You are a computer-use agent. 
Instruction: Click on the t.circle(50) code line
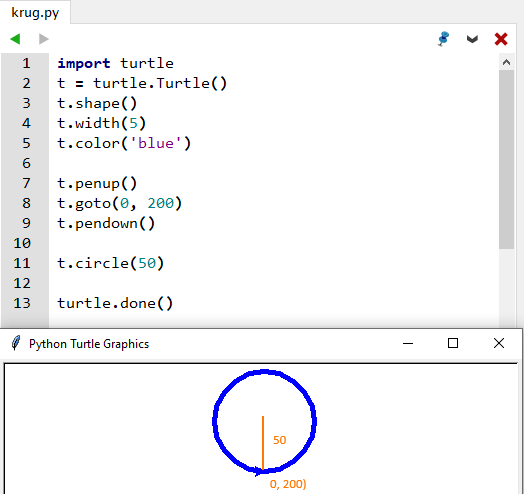111,263
